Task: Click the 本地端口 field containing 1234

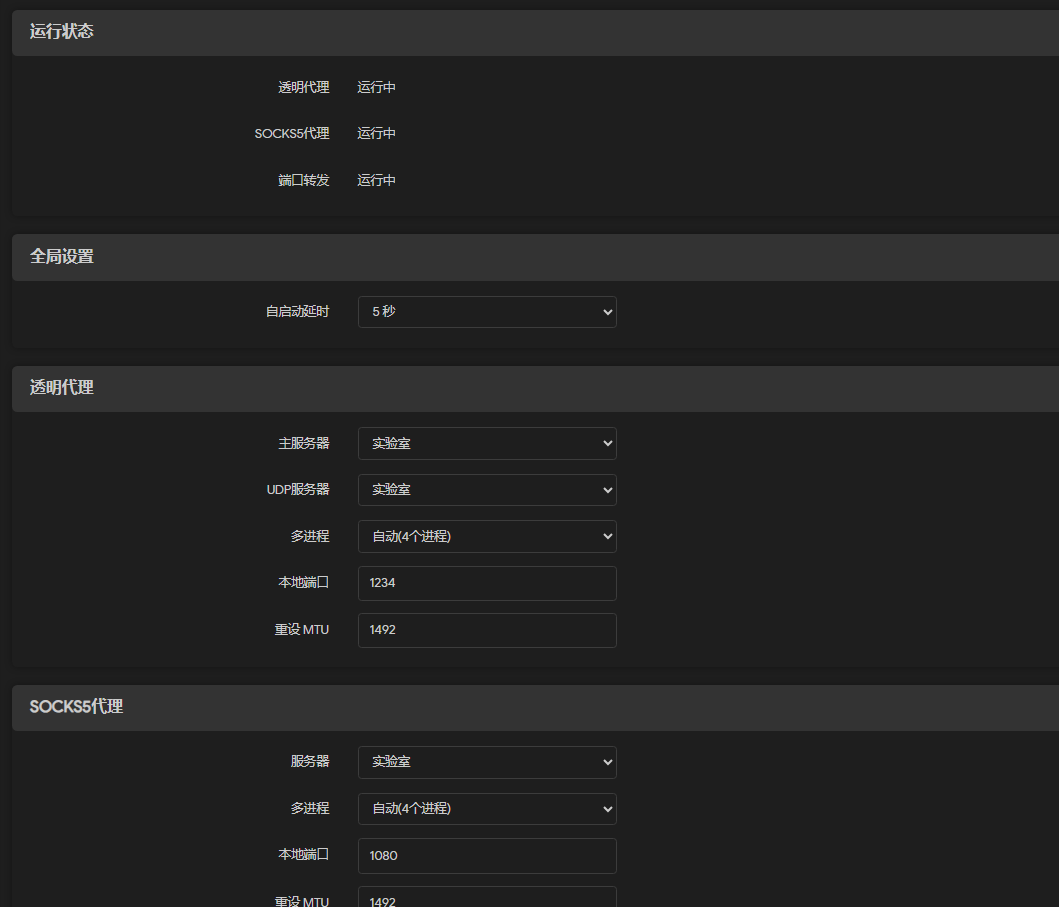Action: point(487,583)
